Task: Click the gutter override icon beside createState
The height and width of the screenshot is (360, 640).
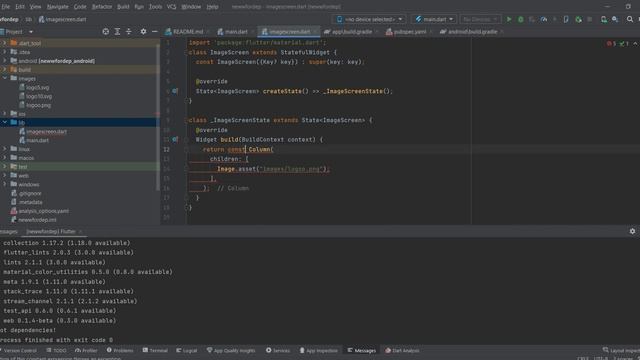Action: 175,91
